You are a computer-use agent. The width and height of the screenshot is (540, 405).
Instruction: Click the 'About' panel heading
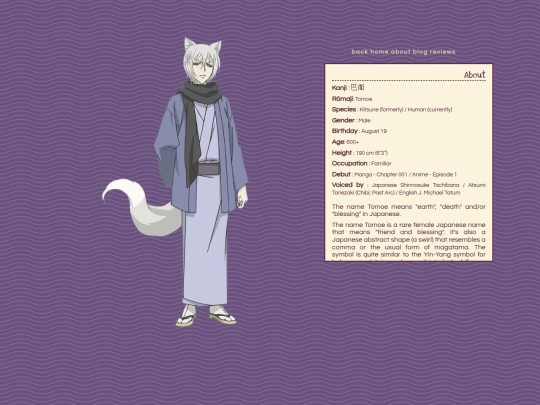tap(475, 75)
